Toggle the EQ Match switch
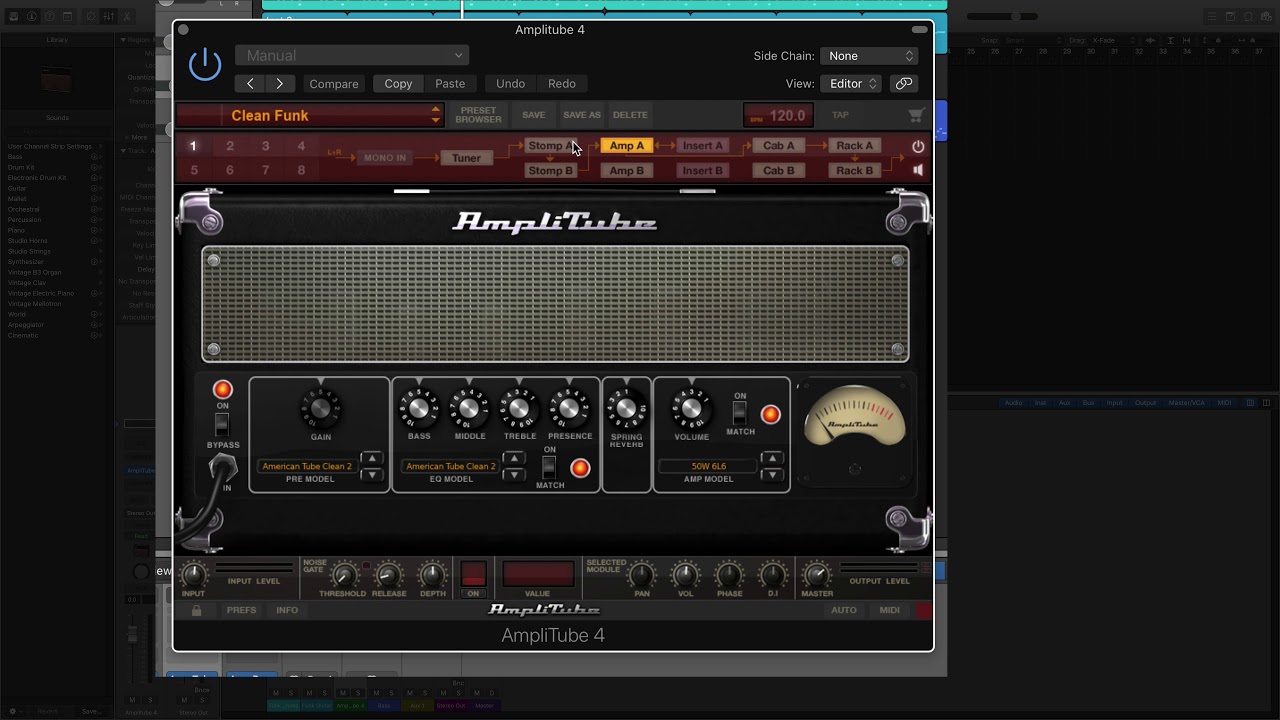 pos(549,467)
